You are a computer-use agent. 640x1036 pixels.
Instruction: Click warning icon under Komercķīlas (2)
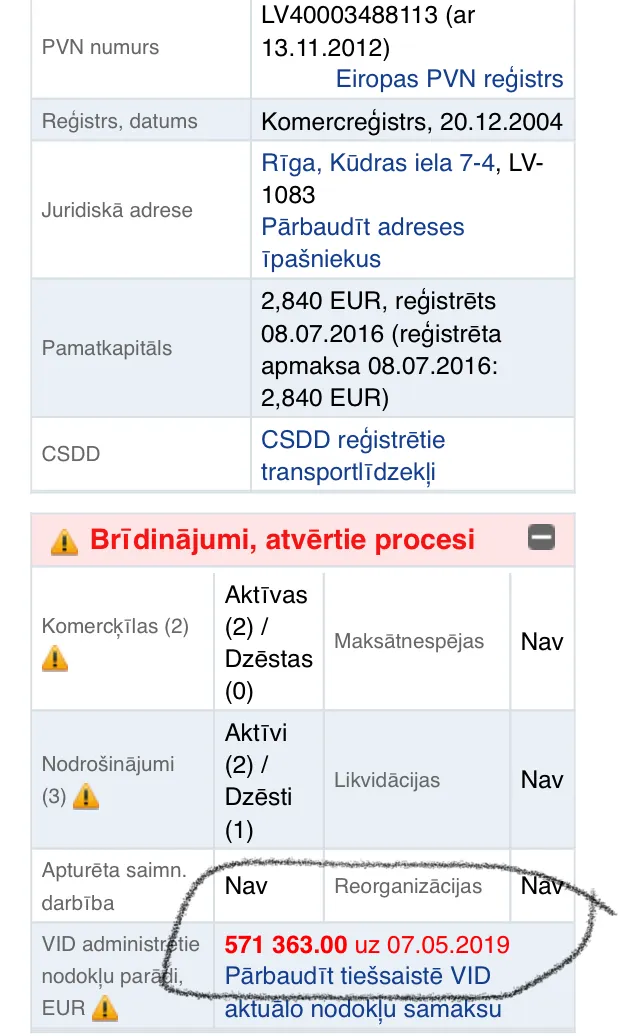pyautogui.click(x=55, y=659)
